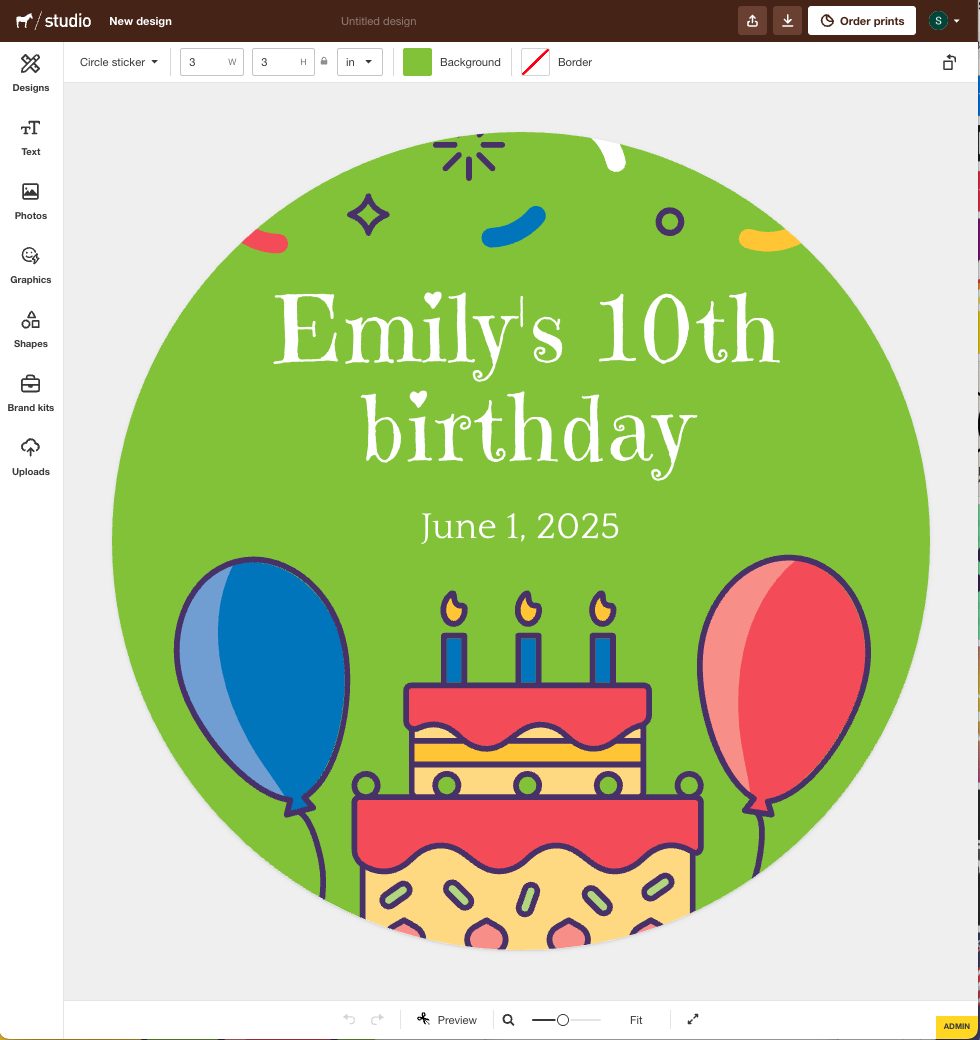The image size is (980, 1040).
Task: Toggle the dimension lock icon
Action: point(324,61)
